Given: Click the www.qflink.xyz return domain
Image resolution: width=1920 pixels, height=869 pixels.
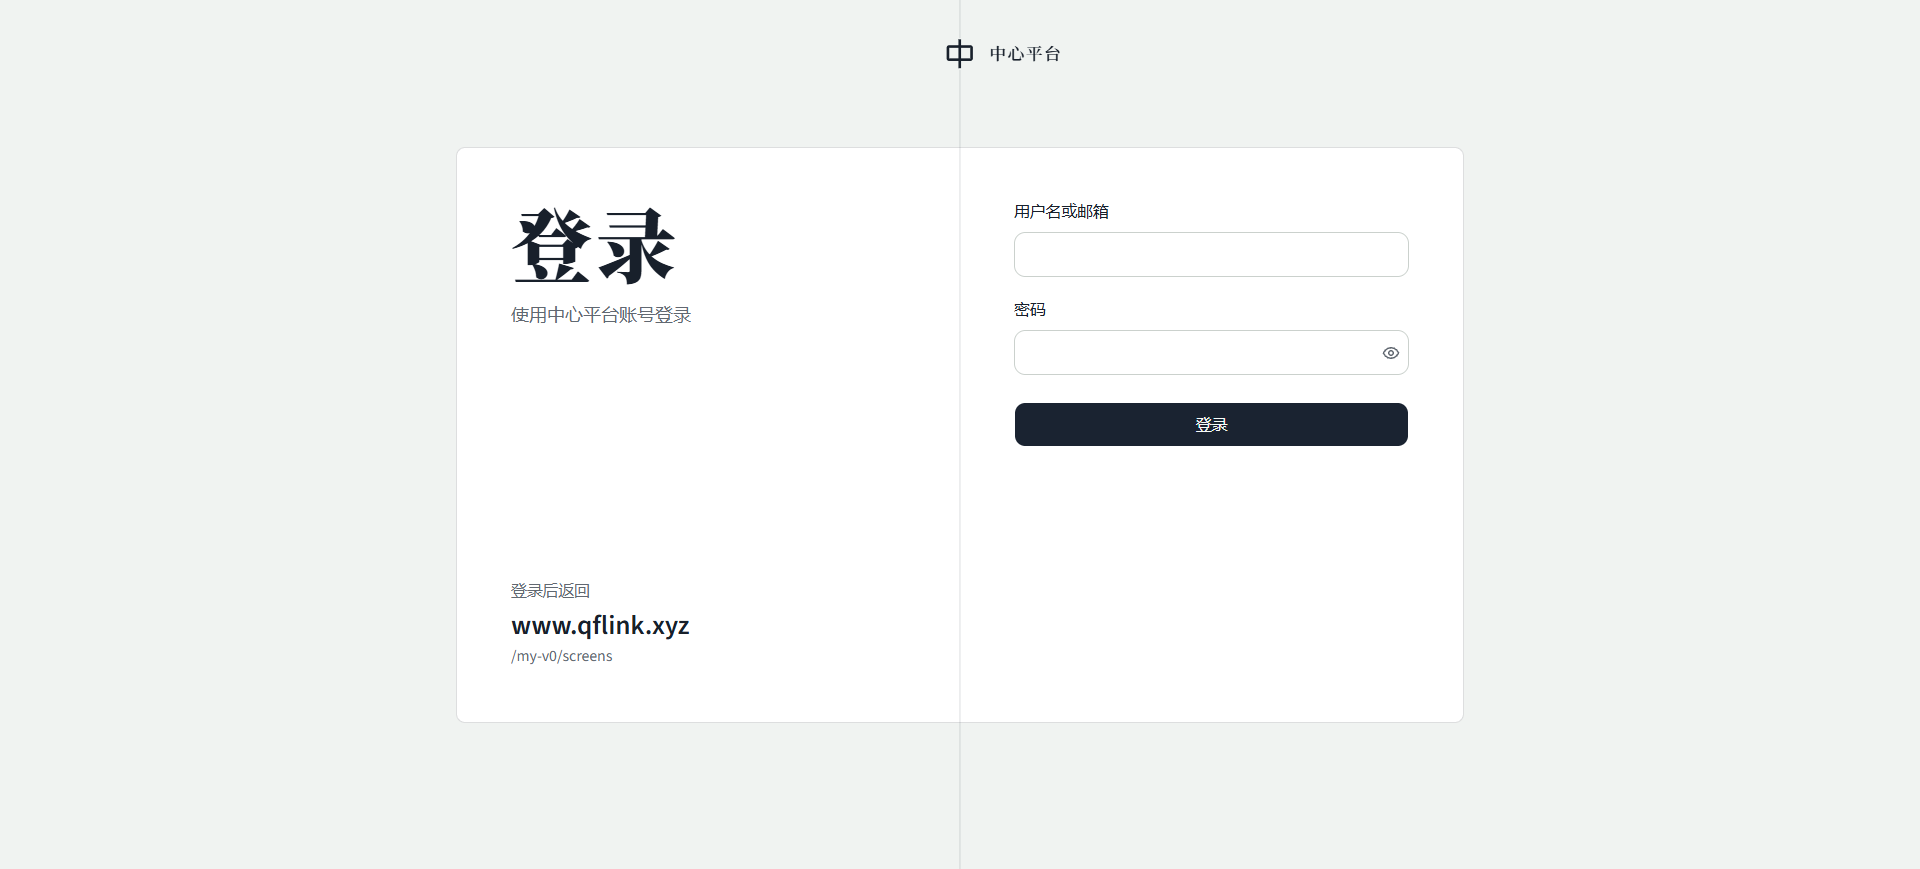Looking at the screenshot, I should point(600,625).
